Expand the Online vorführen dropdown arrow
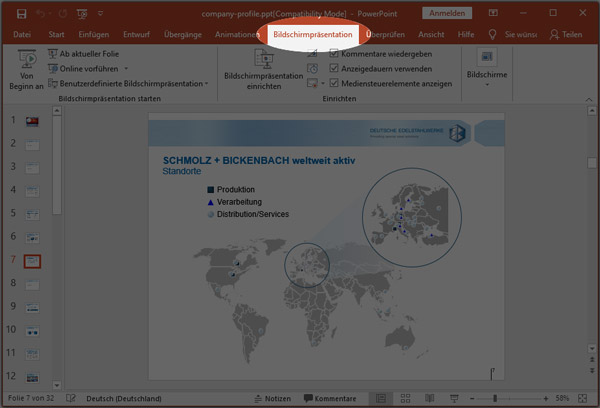The height and width of the screenshot is (408, 600). pos(126,69)
